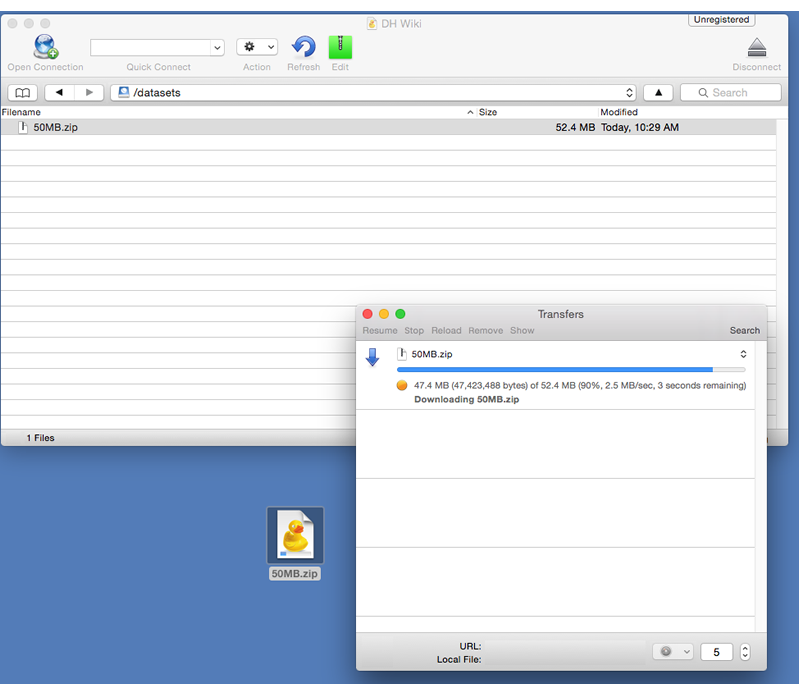This screenshot has width=799, height=695.
Task: Open the Action gear dropdown menu
Action: pyautogui.click(x=257, y=47)
